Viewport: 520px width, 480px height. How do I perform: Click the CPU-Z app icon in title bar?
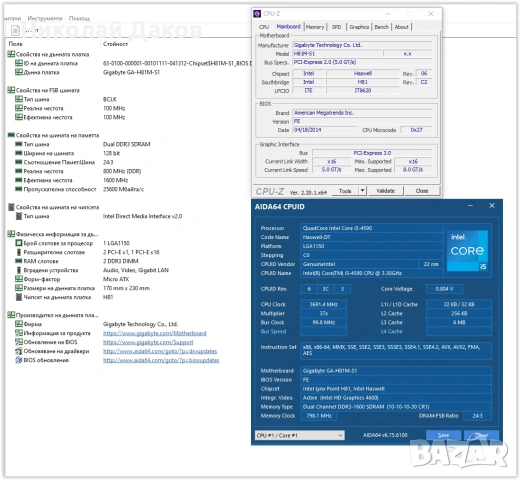tap(257, 14)
